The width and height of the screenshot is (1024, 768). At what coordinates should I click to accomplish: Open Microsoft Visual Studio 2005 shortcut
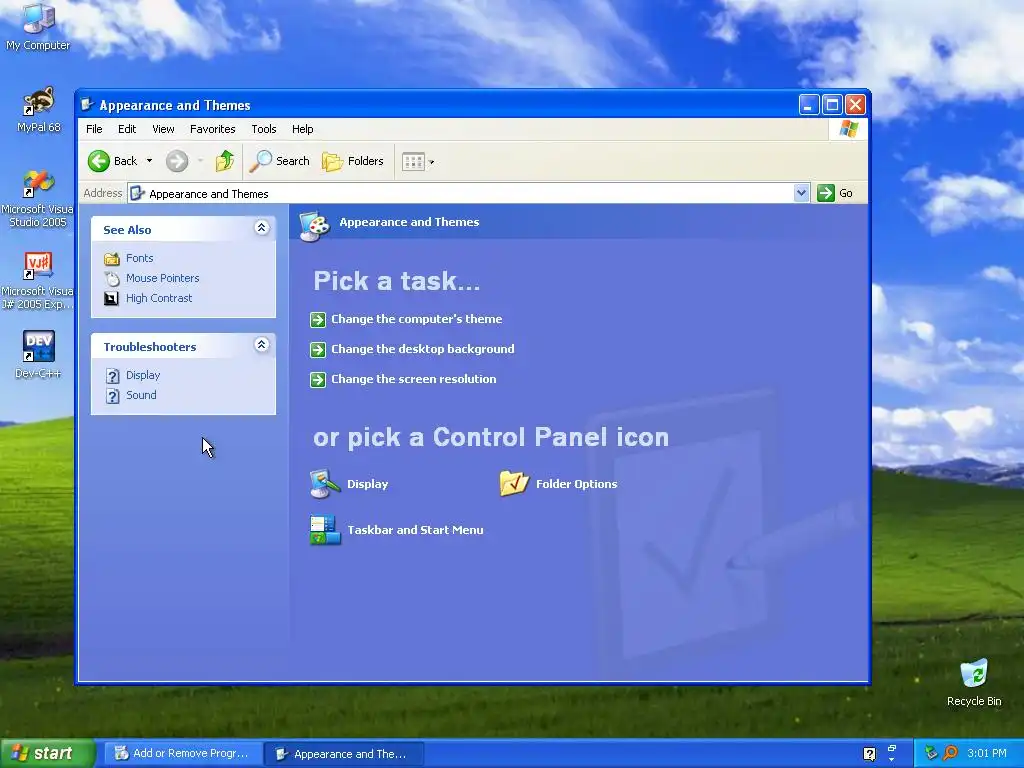coord(37,199)
